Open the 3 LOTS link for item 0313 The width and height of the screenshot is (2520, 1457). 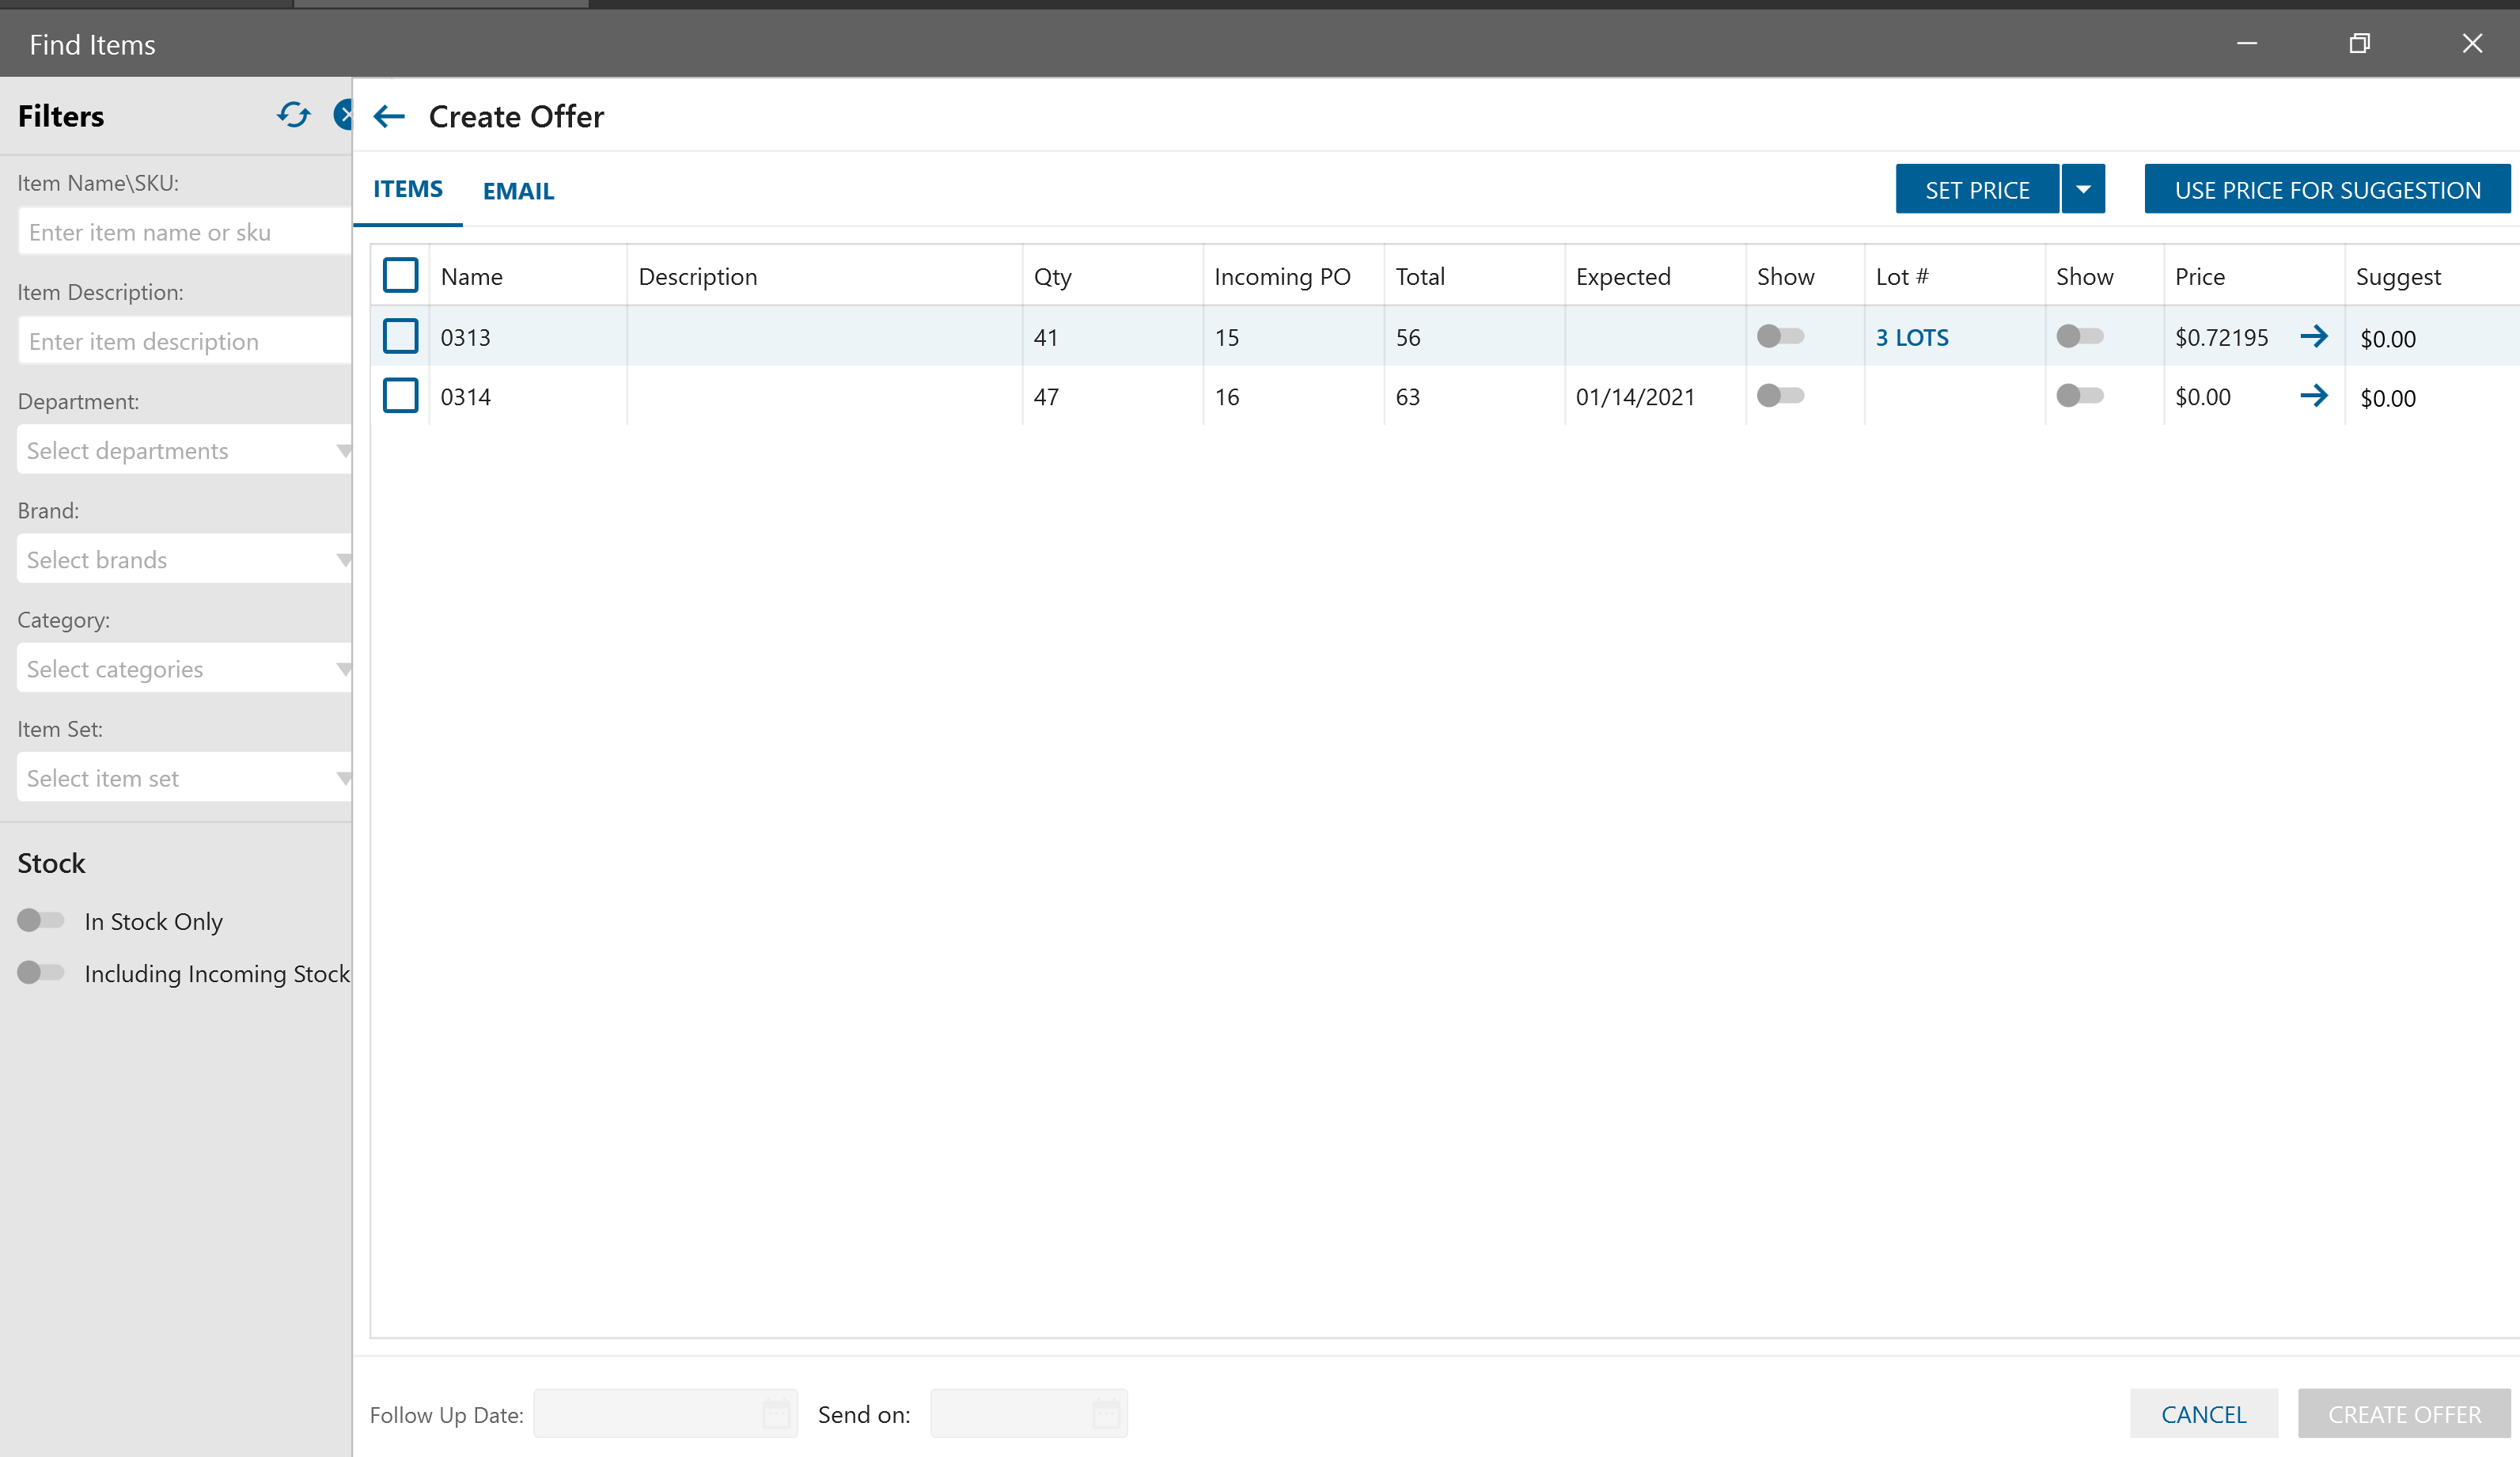(x=1911, y=338)
